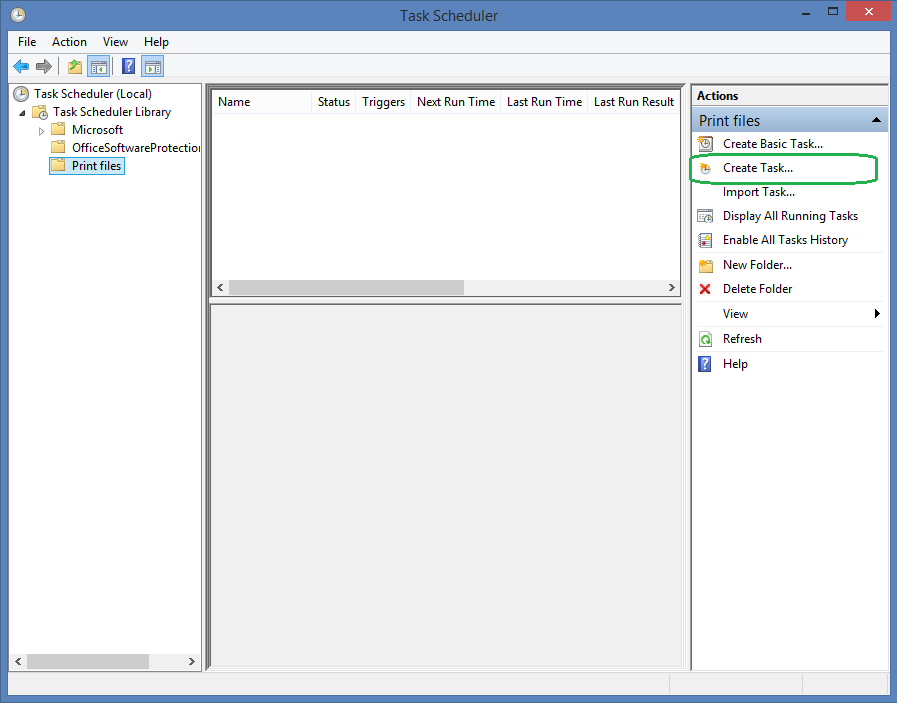Click the Actions pane header
This screenshot has height=703, width=897.
point(789,96)
